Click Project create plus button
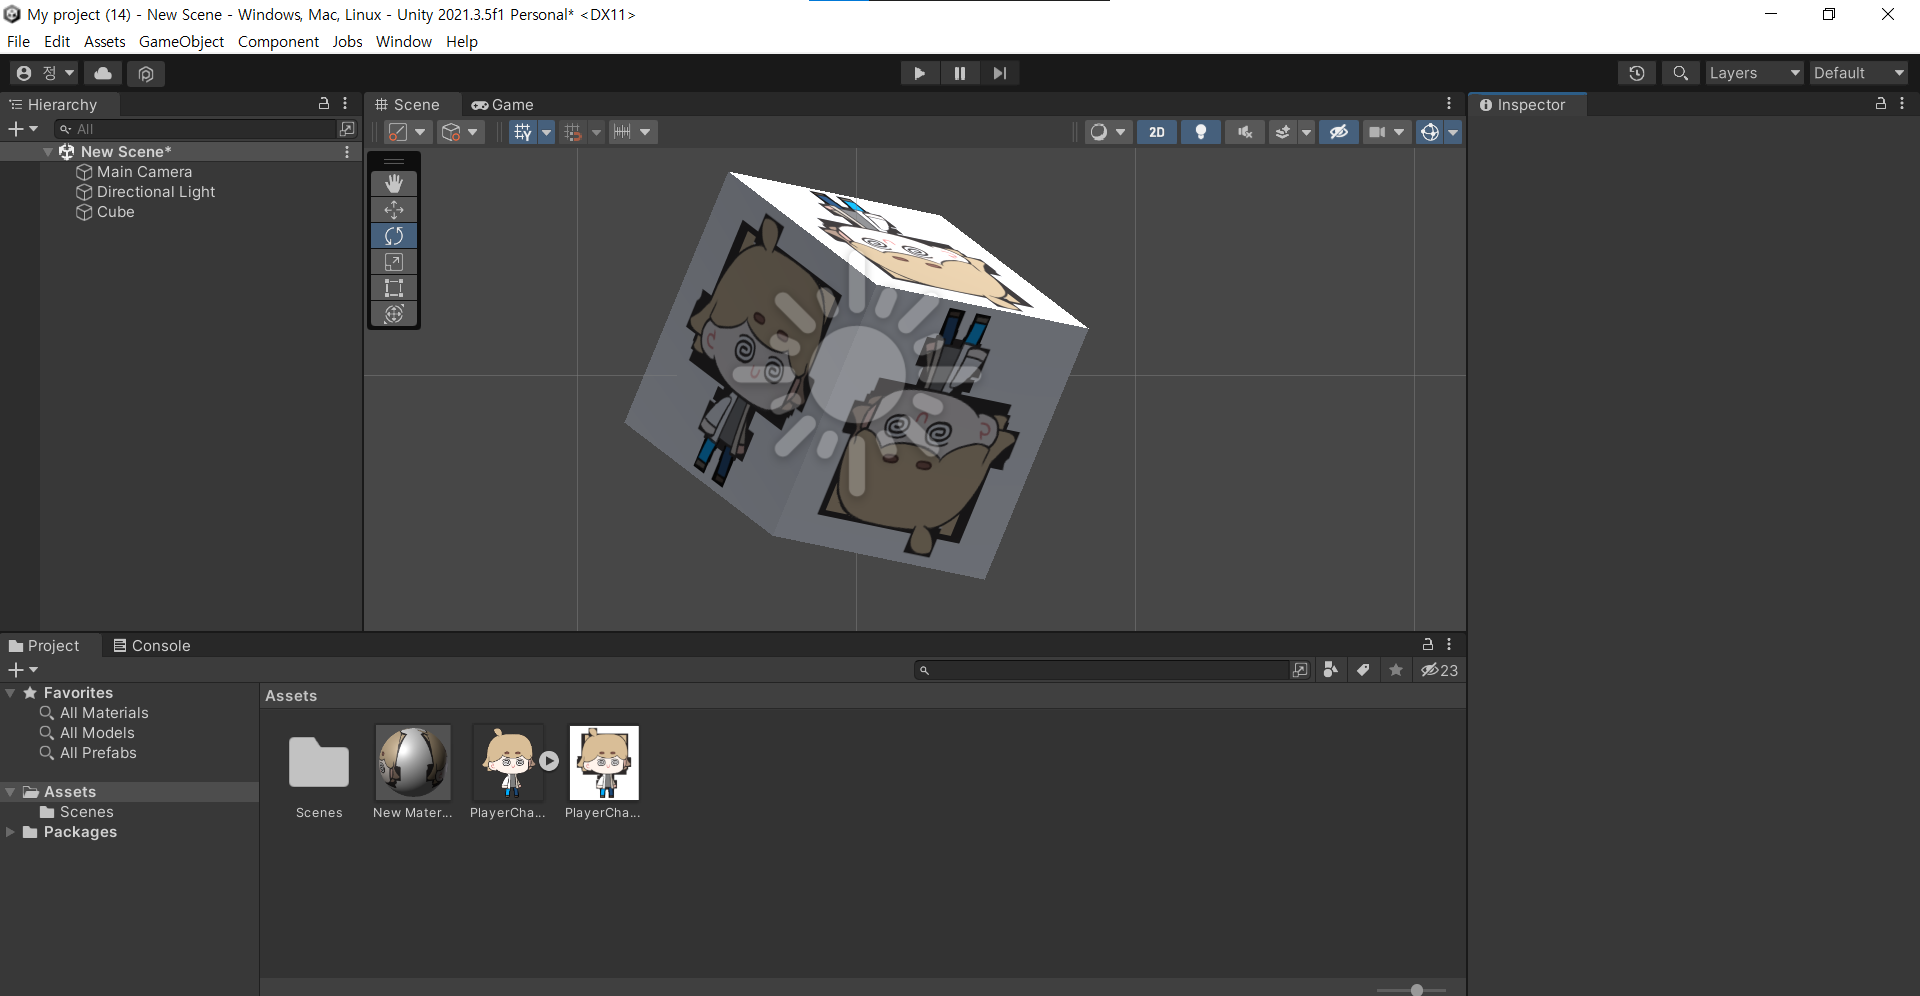The width and height of the screenshot is (1920, 996). click(x=22, y=670)
